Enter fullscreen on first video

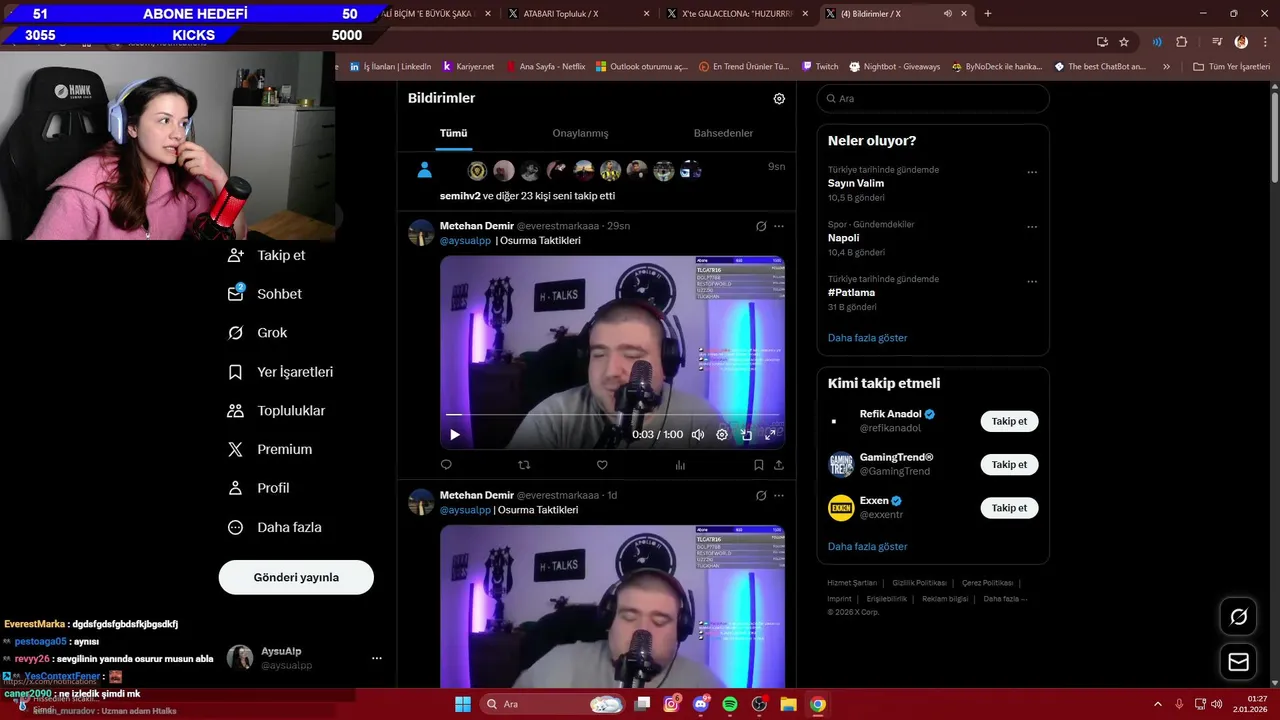[x=770, y=435]
